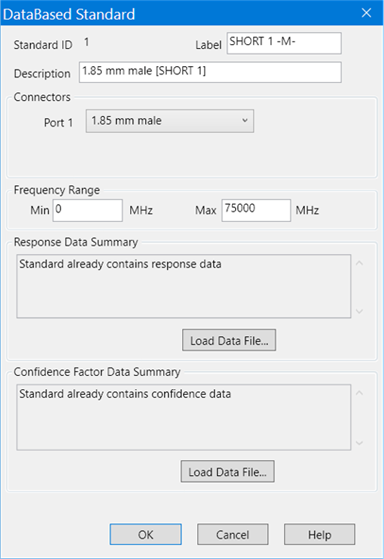Load Data File for response data
384x559 pixels.
click(x=229, y=340)
